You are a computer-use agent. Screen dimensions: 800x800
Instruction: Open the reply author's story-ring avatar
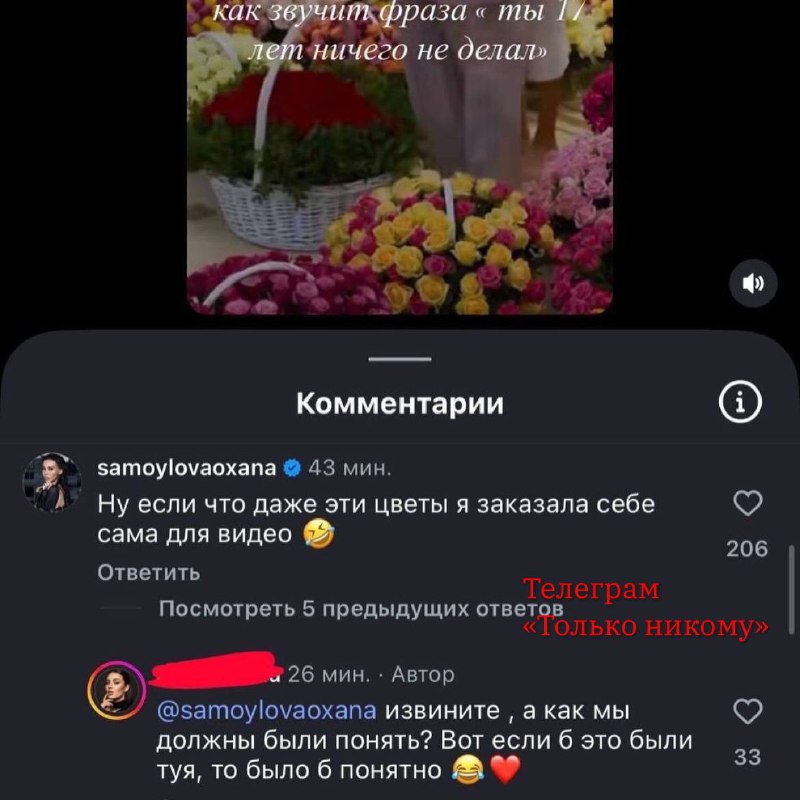(117, 690)
